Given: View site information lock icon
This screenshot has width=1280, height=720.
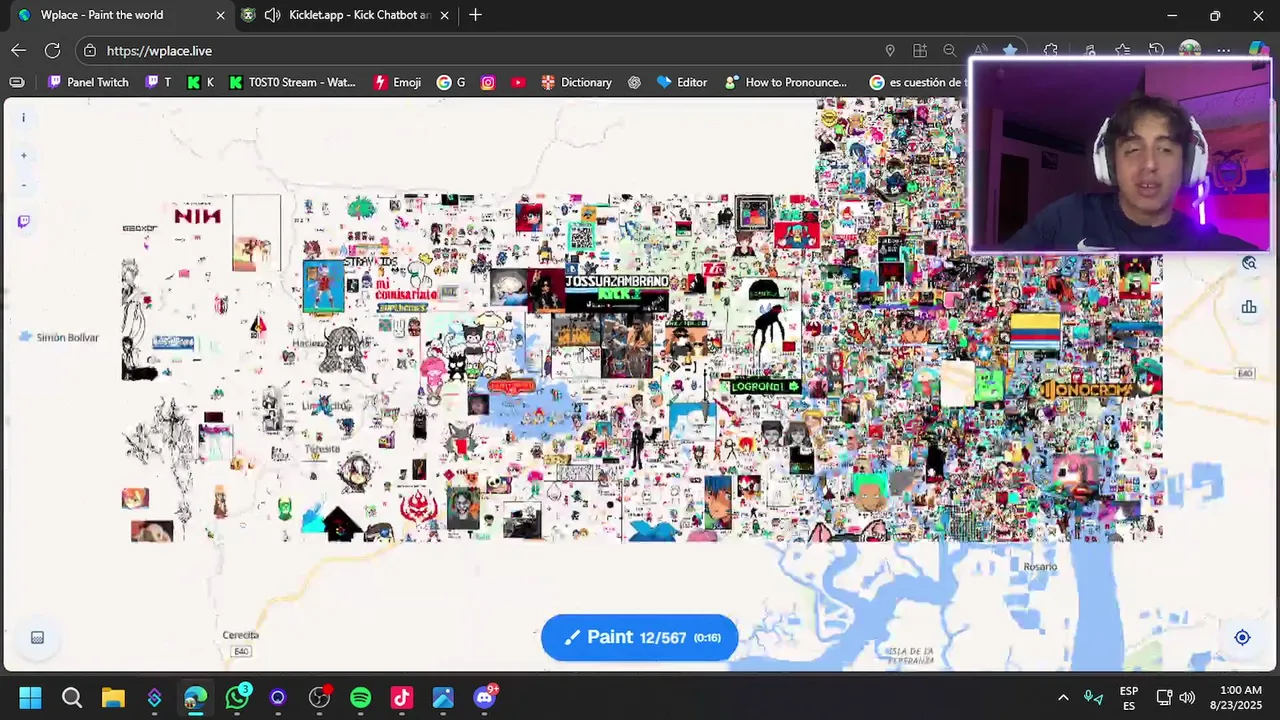Looking at the screenshot, I should (x=90, y=50).
